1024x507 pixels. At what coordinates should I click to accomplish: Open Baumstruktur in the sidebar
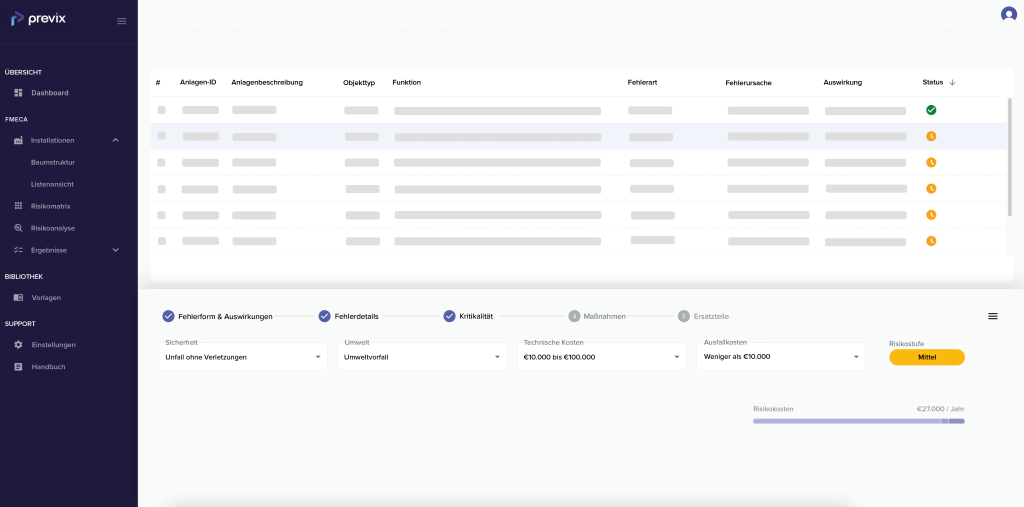tap(53, 162)
